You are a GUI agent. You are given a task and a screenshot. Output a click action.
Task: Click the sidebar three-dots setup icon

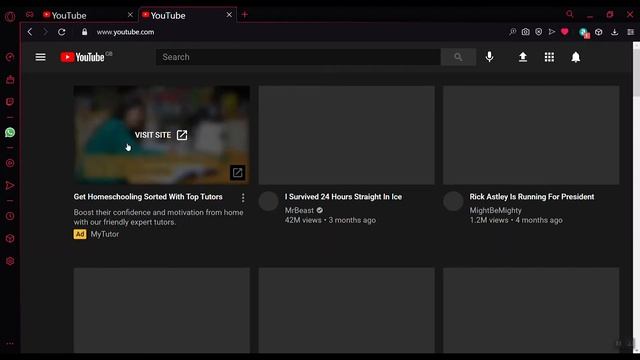click(10, 344)
